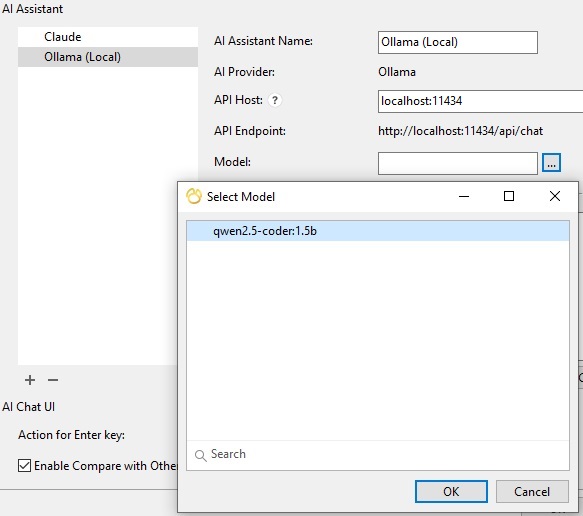
Task: Click the Action for Enter key label
Action: 71,435
